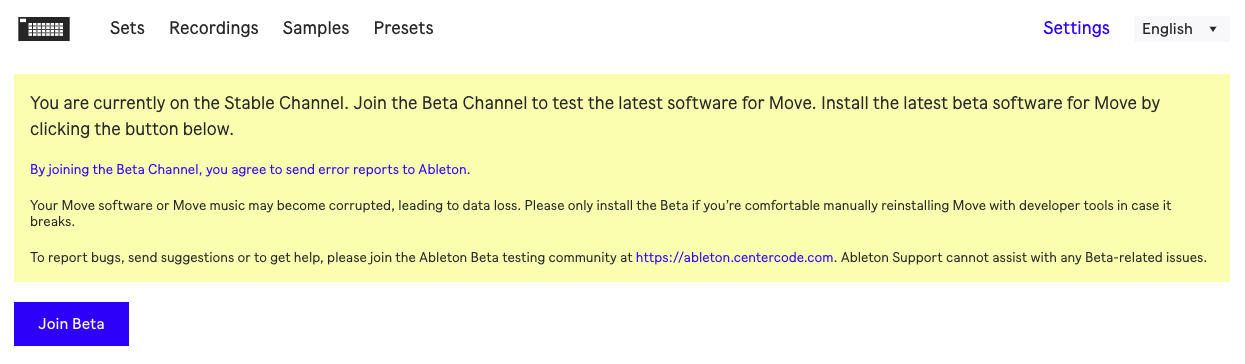Viewport: 1245px width, 364px height.
Task: Open the Settings link
Action: [x=1076, y=28]
